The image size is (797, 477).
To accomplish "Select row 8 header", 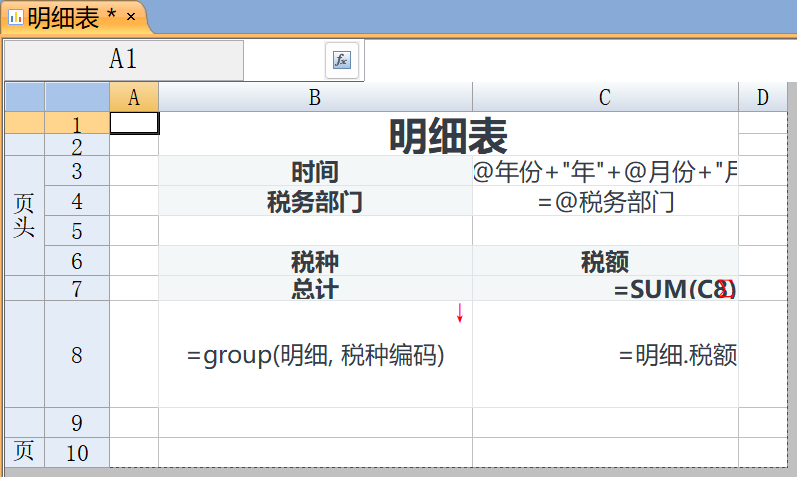I will tap(77, 354).
